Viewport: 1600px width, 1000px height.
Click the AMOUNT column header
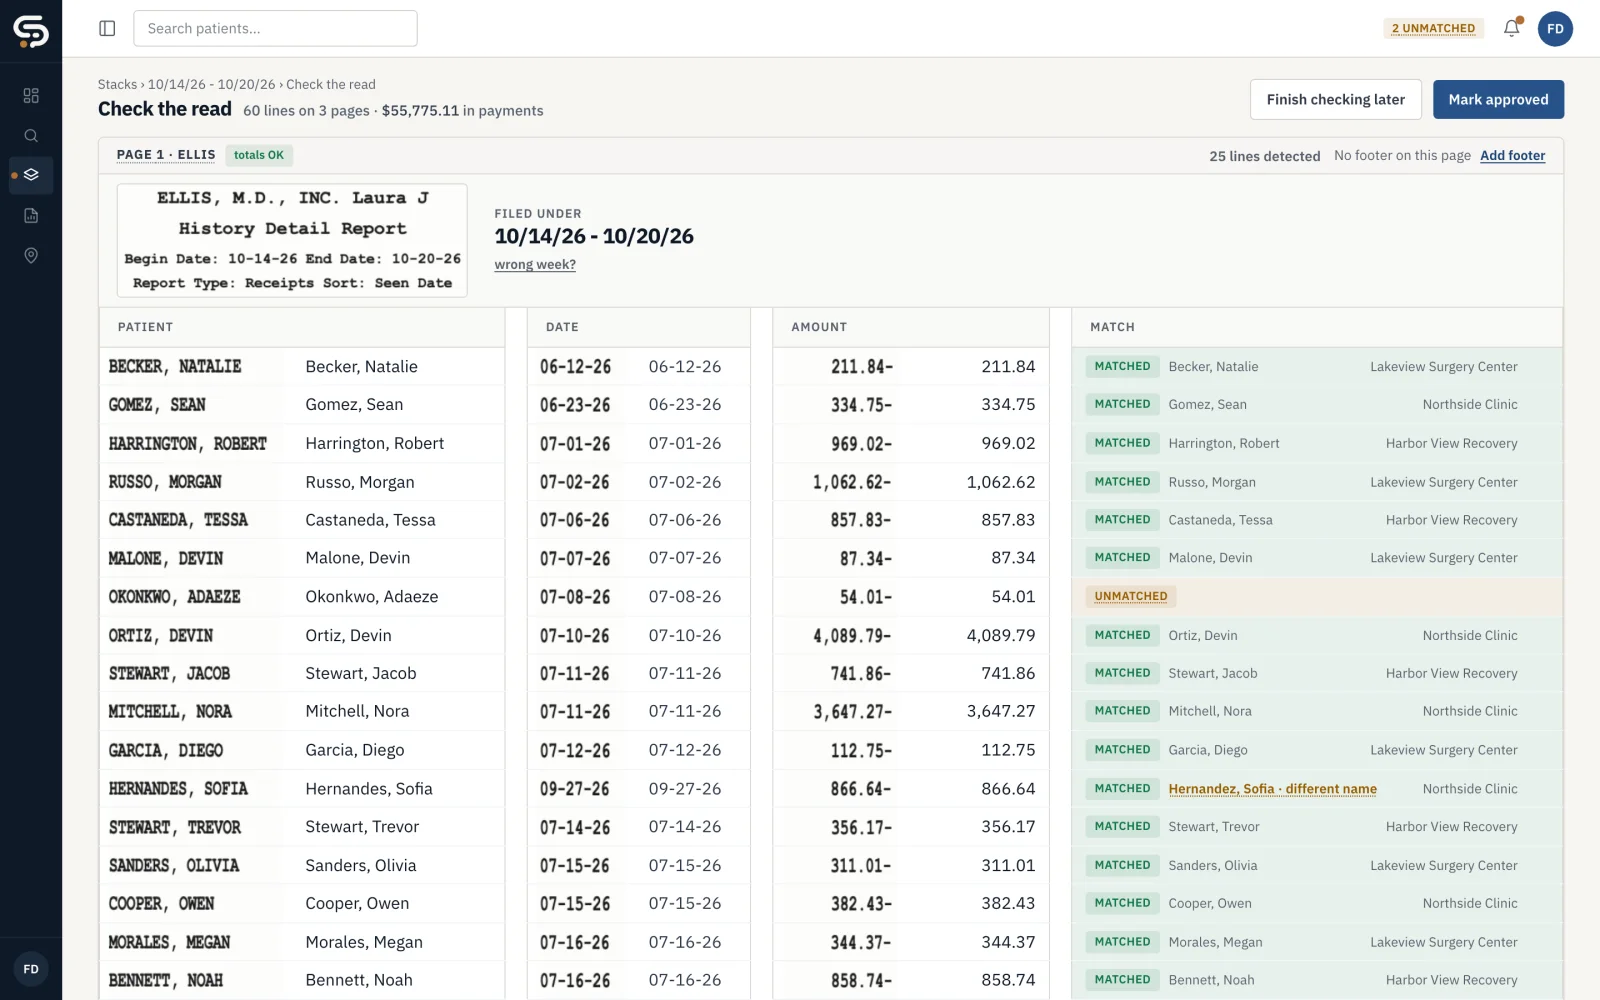coord(819,327)
